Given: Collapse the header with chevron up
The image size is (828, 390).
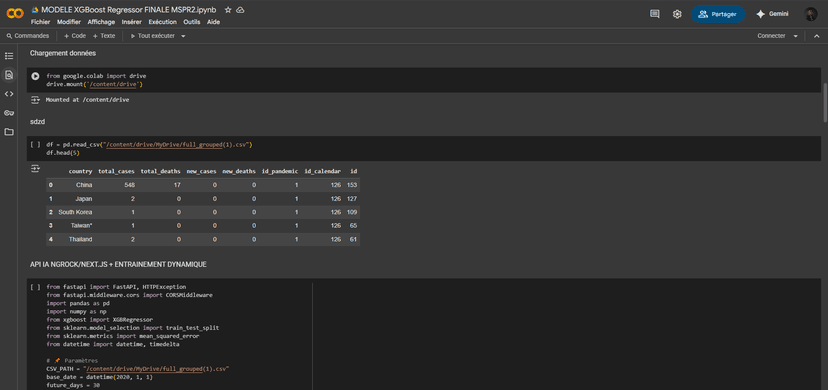Looking at the screenshot, I should click(x=816, y=36).
